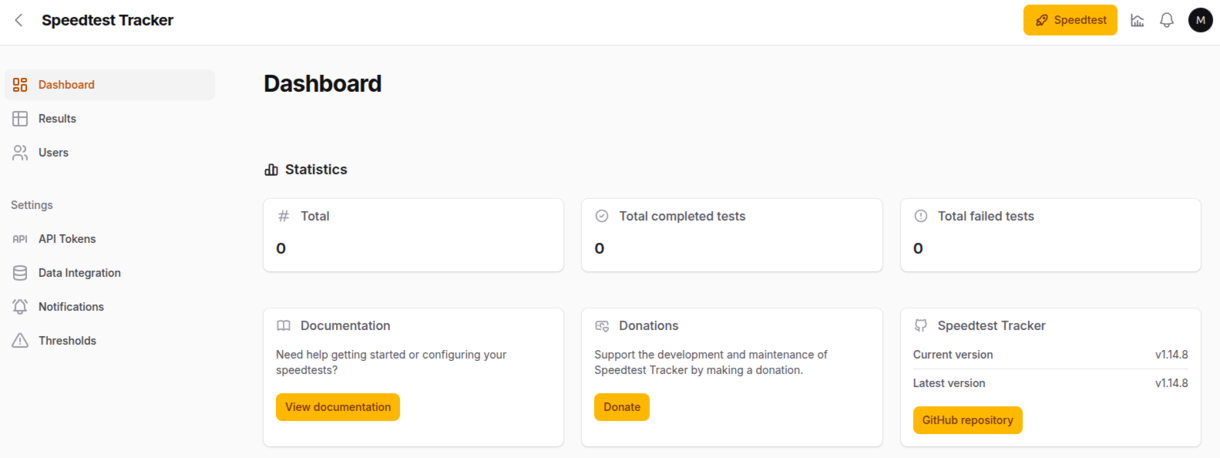Click the Donate button
Viewport: 1220px width, 458px height.
pyautogui.click(x=622, y=407)
